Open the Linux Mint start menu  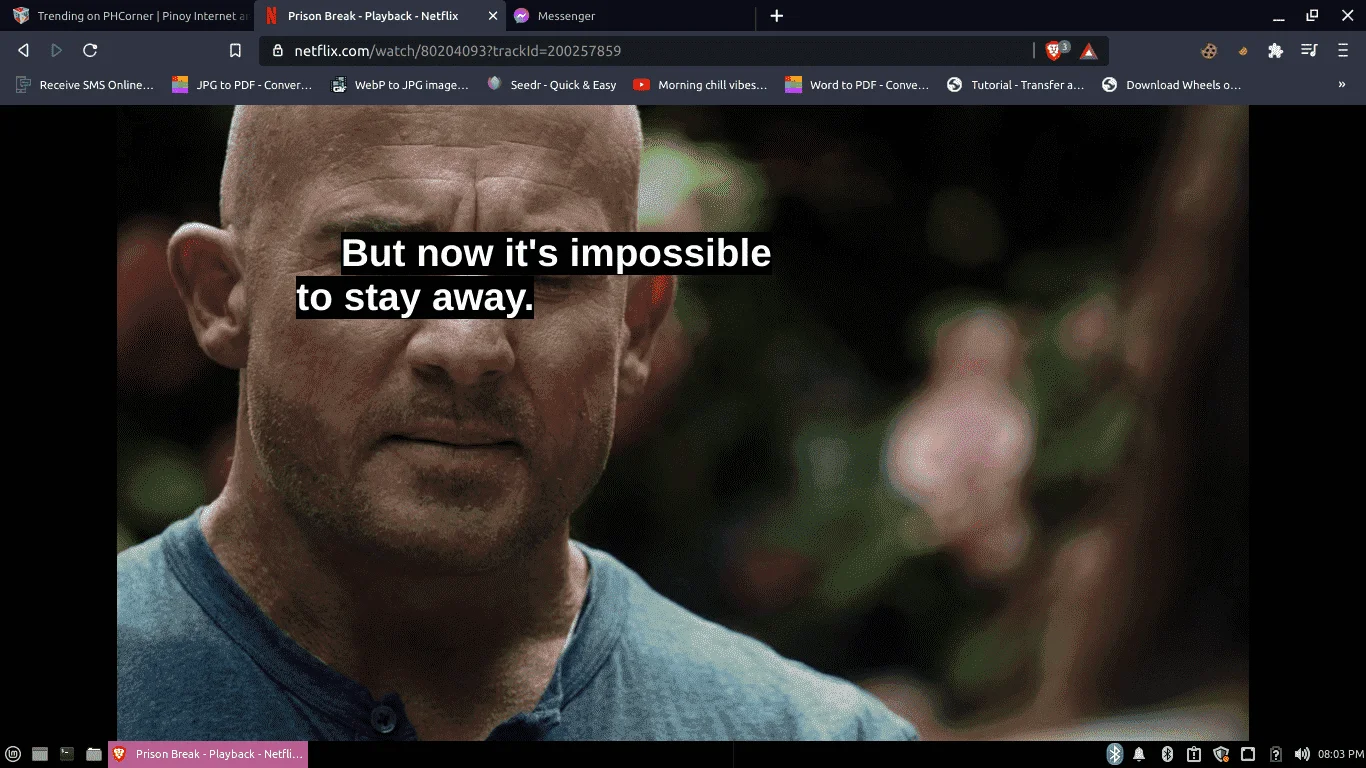[x=13, y=754]
